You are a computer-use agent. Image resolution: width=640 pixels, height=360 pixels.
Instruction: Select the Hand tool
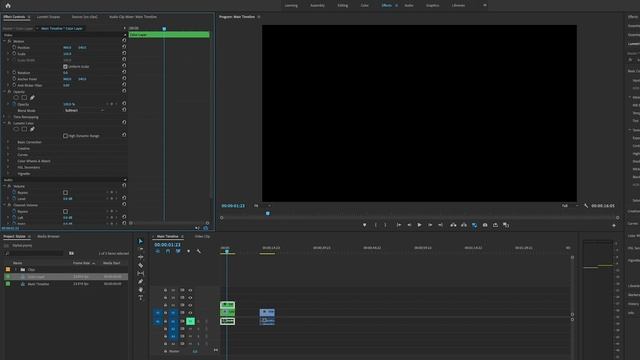141,290
